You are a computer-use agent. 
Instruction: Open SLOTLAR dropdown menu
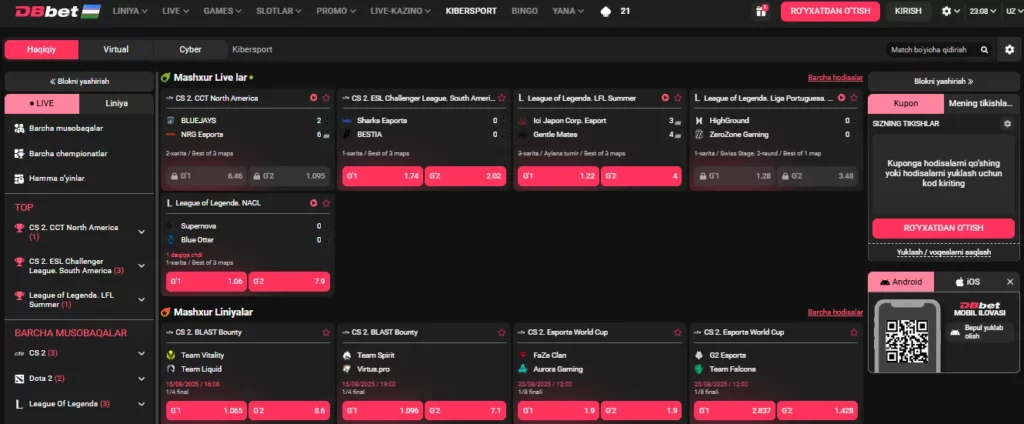click(279, 11)
